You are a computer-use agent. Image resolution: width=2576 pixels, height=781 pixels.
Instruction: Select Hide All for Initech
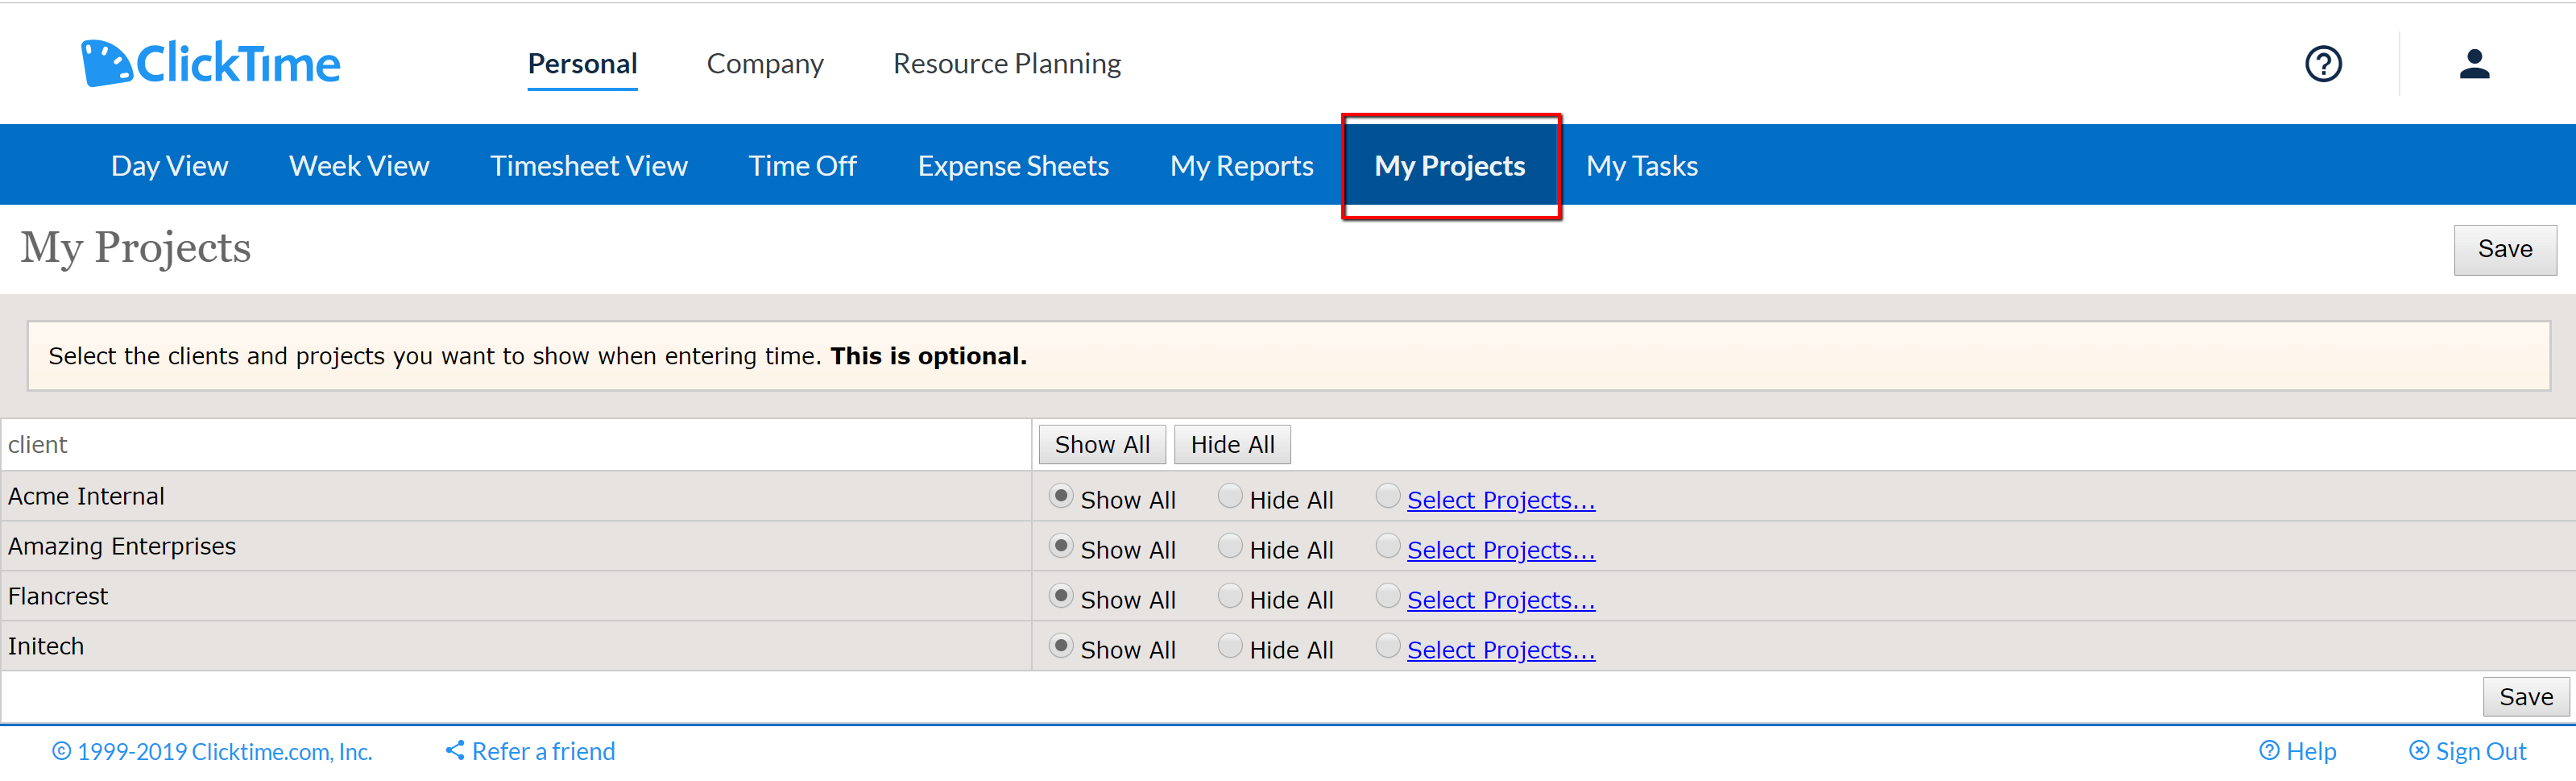click(x=1230, y=646)
